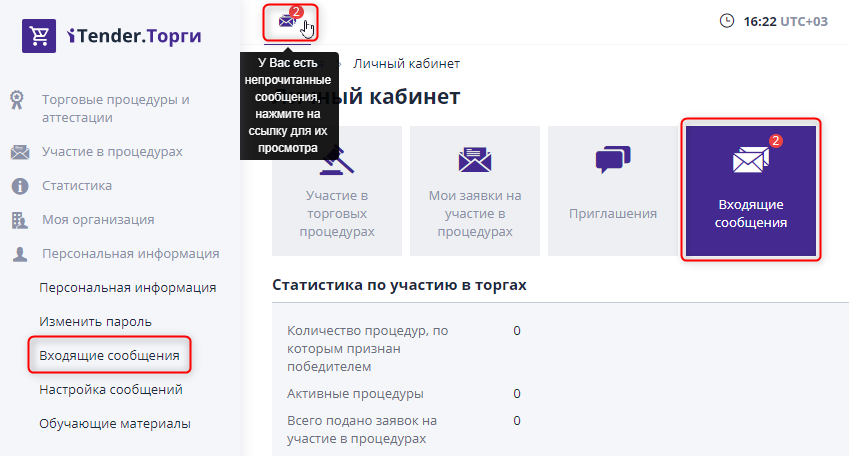Screen dimensions: 849x456
Task: Click the Личный кабинет breadcrumb
Action: pos(406,64)
